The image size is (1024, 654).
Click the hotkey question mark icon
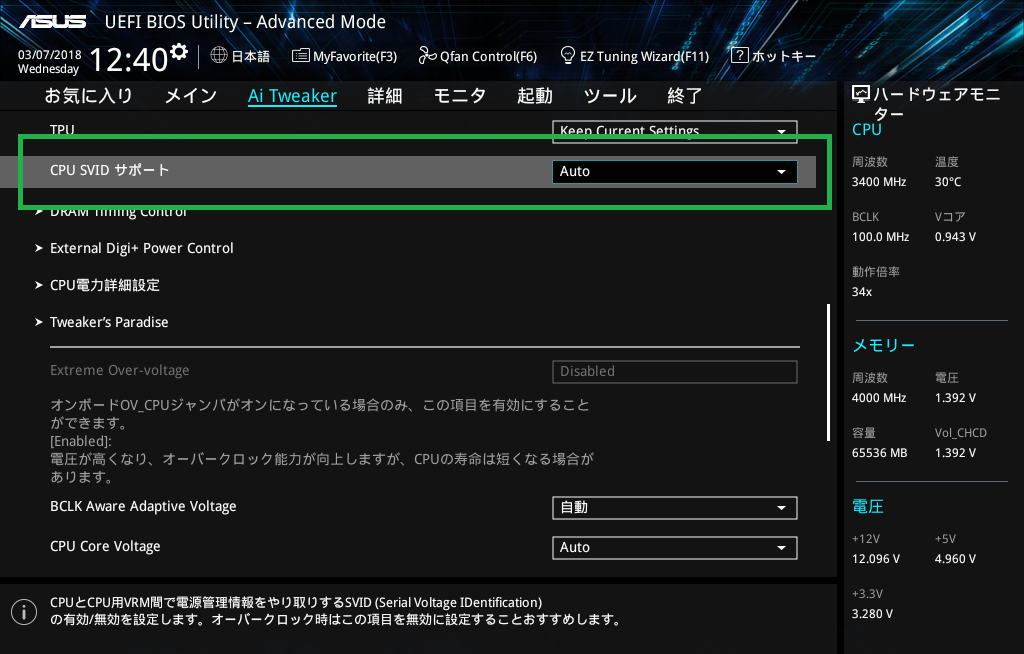pos(739,56)
